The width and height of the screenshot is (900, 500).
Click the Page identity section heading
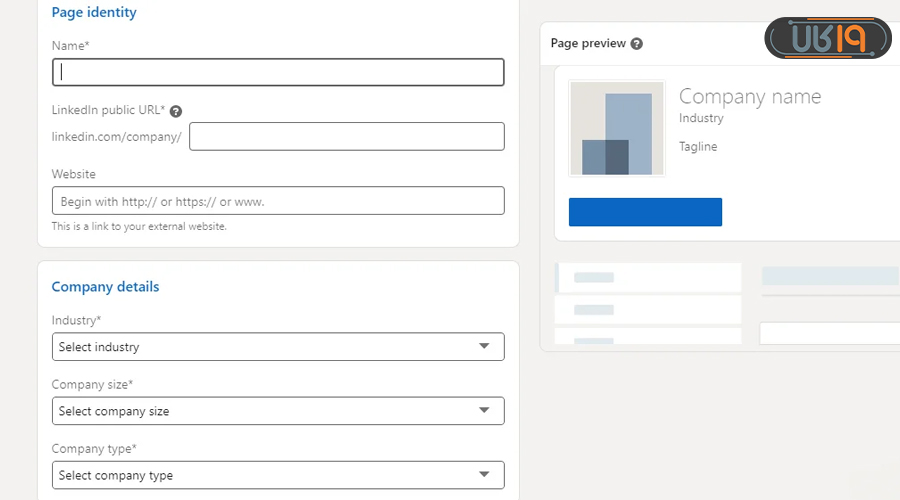[94, 13]
